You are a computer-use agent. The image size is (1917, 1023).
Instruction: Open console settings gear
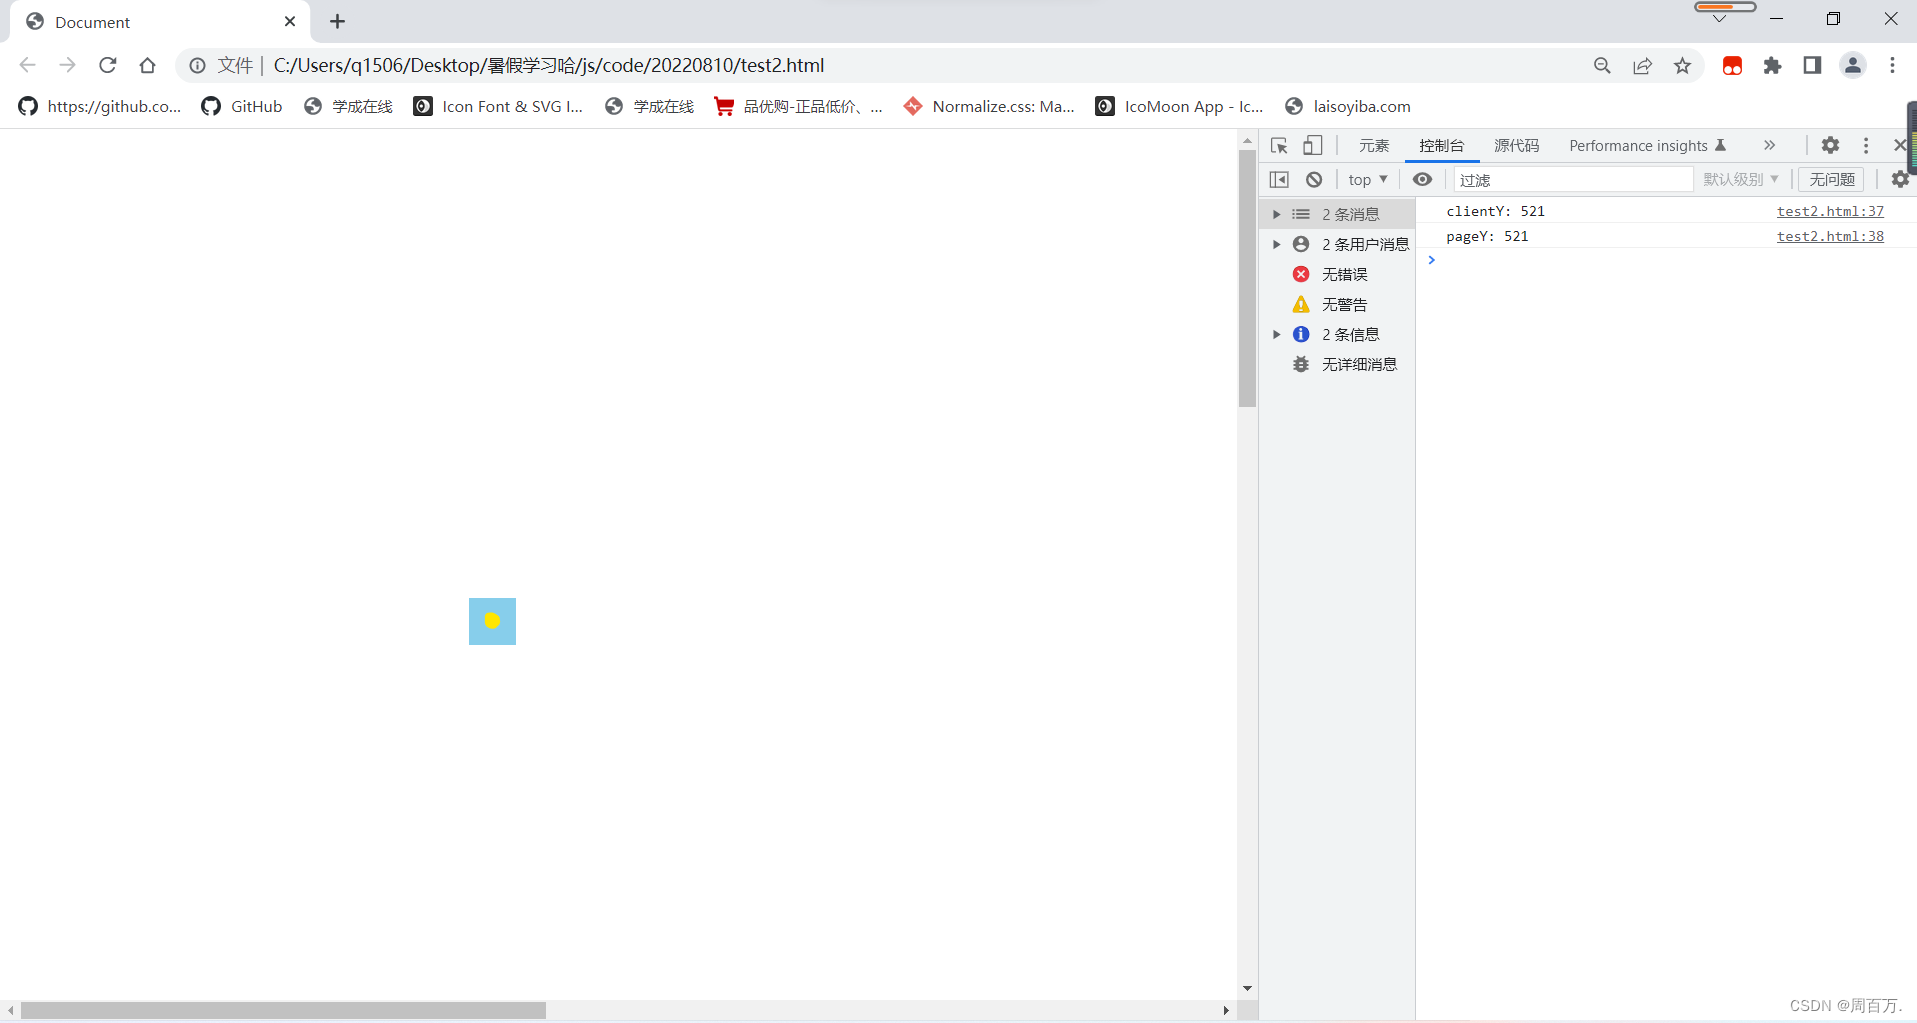point(1900,179)
